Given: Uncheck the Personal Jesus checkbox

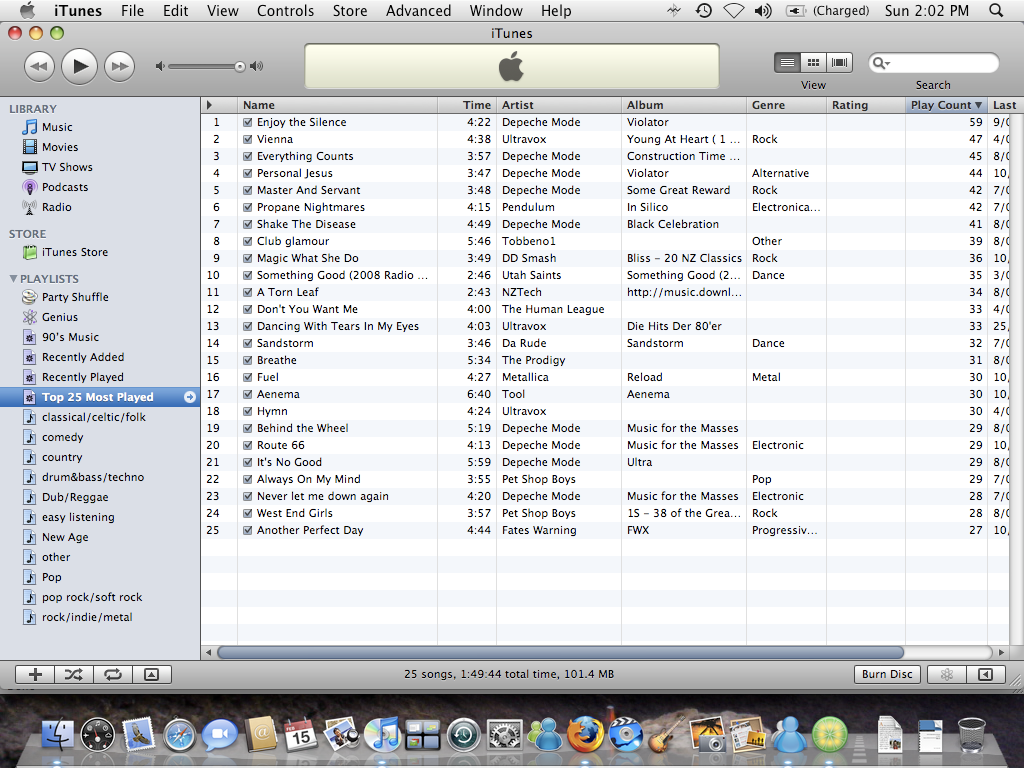Looking at the screenshot, I should [248, 173].
